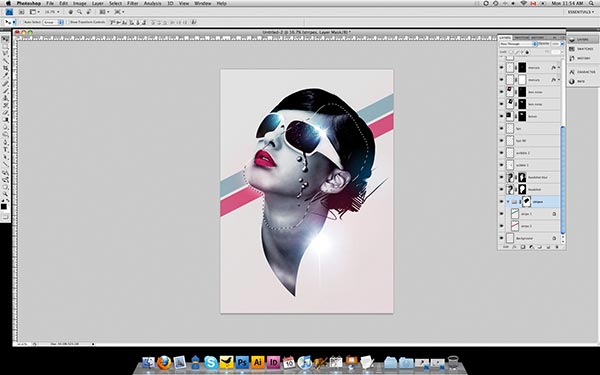Select the Type tool
The image size is (600, 375).
[x=5, y=150]
